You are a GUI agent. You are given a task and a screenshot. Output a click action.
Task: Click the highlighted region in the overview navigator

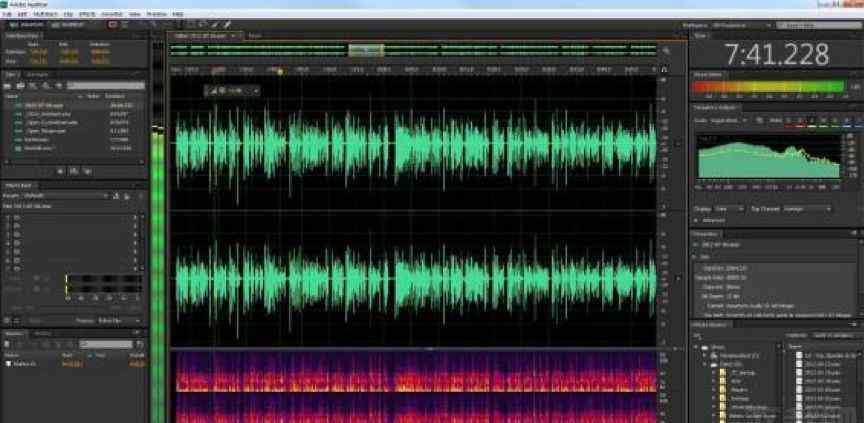pyautogui.click(x=366, y=50)
